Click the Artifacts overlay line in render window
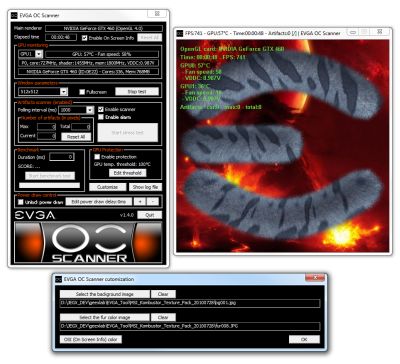 point(221,107)
